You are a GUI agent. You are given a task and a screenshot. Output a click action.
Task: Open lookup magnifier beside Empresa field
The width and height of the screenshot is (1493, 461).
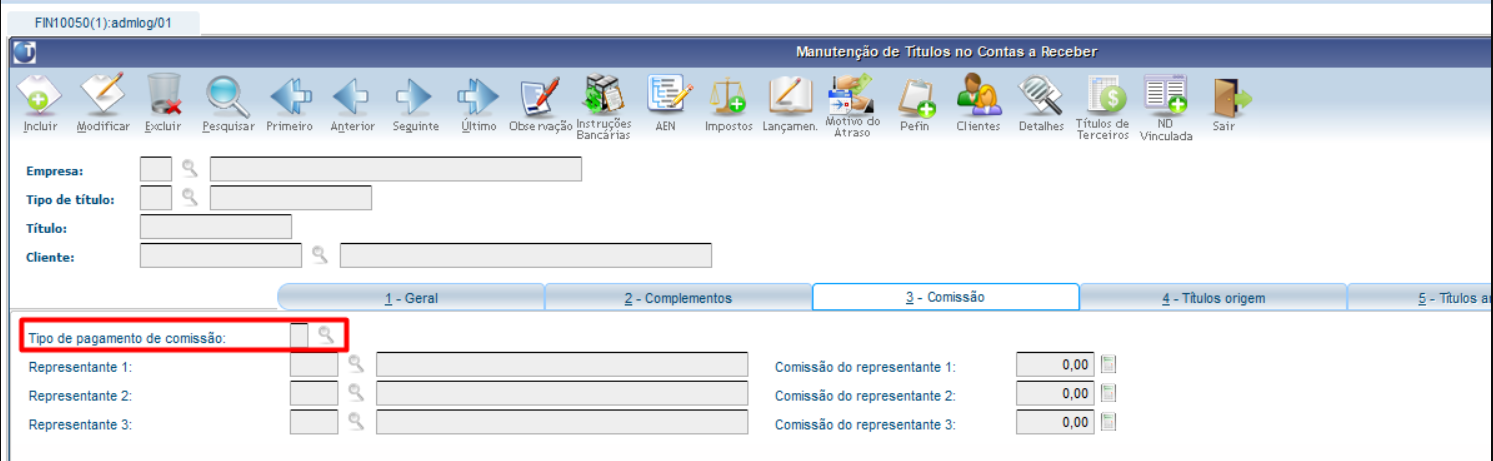(190, 168)
